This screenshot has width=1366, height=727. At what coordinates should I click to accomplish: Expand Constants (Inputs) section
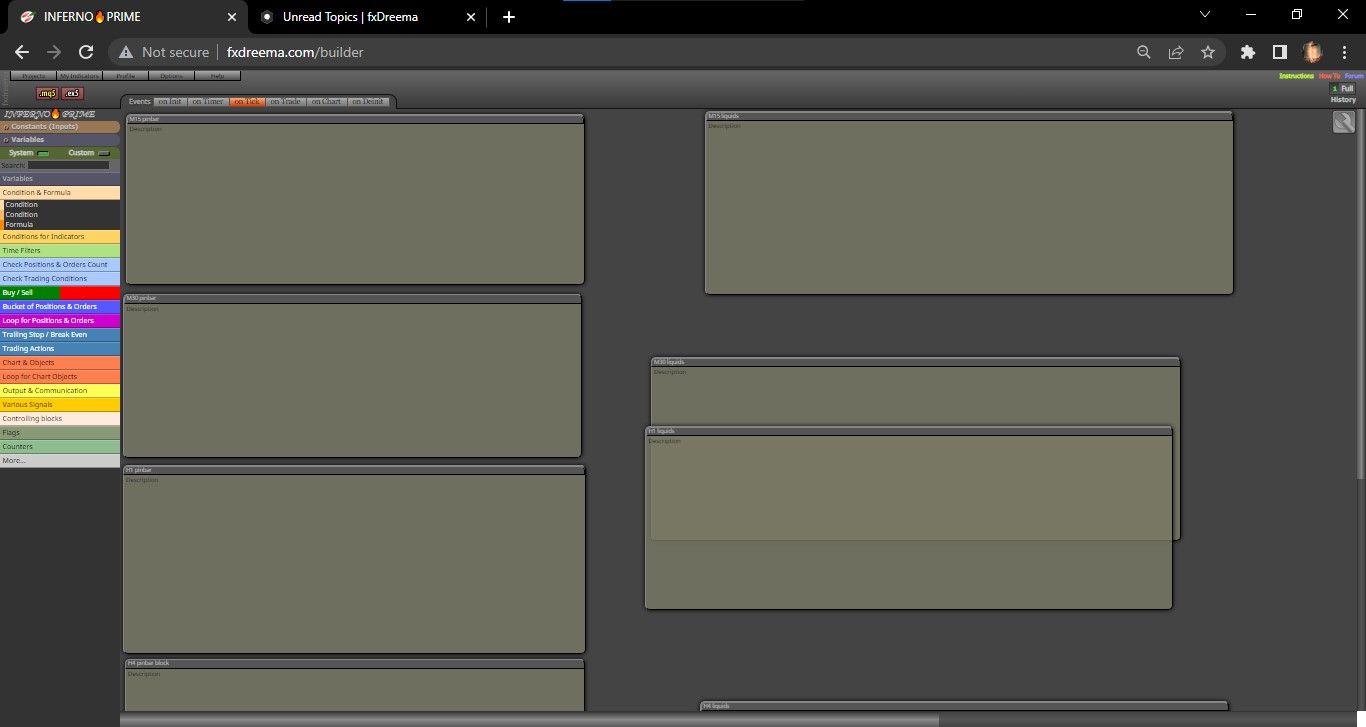point(60,127)
